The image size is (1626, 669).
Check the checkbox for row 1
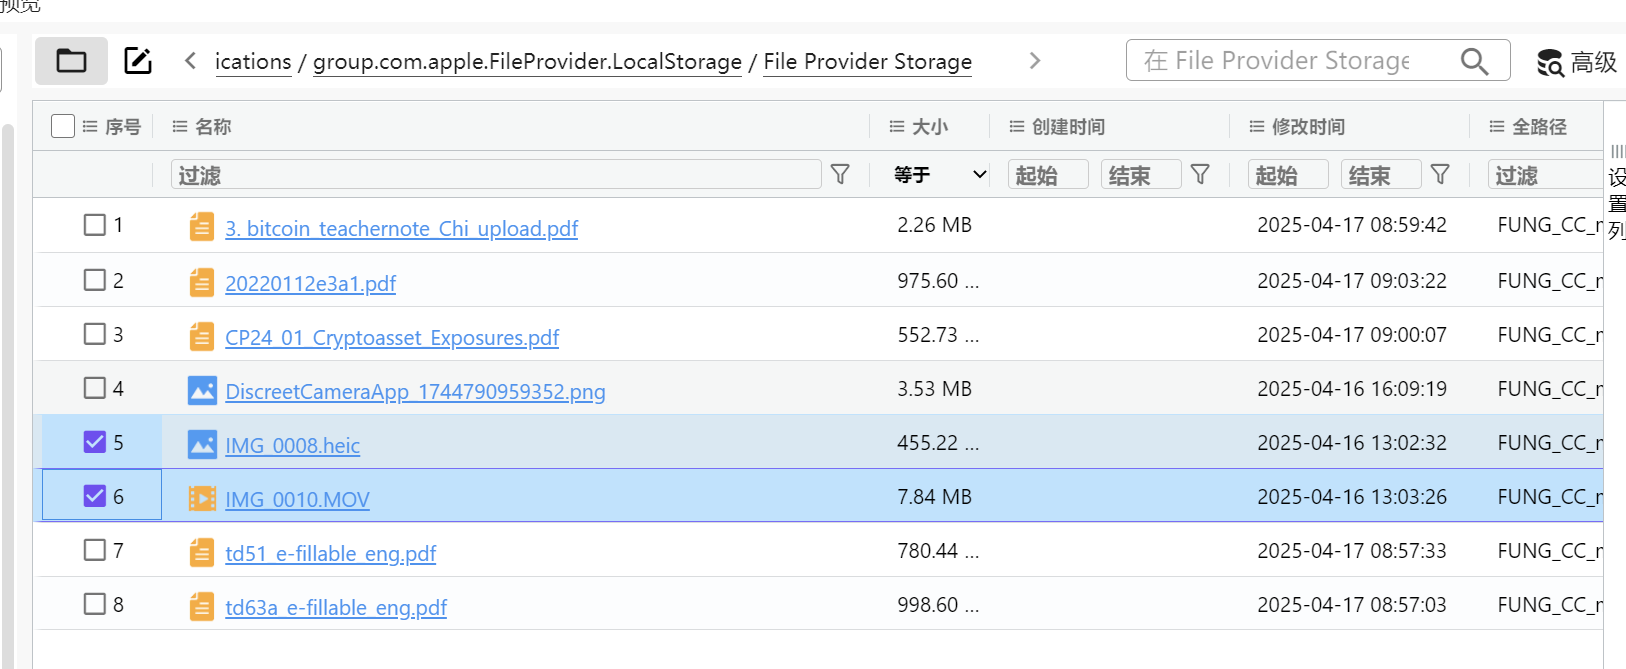pyautogui.click(x=95, y=225)
